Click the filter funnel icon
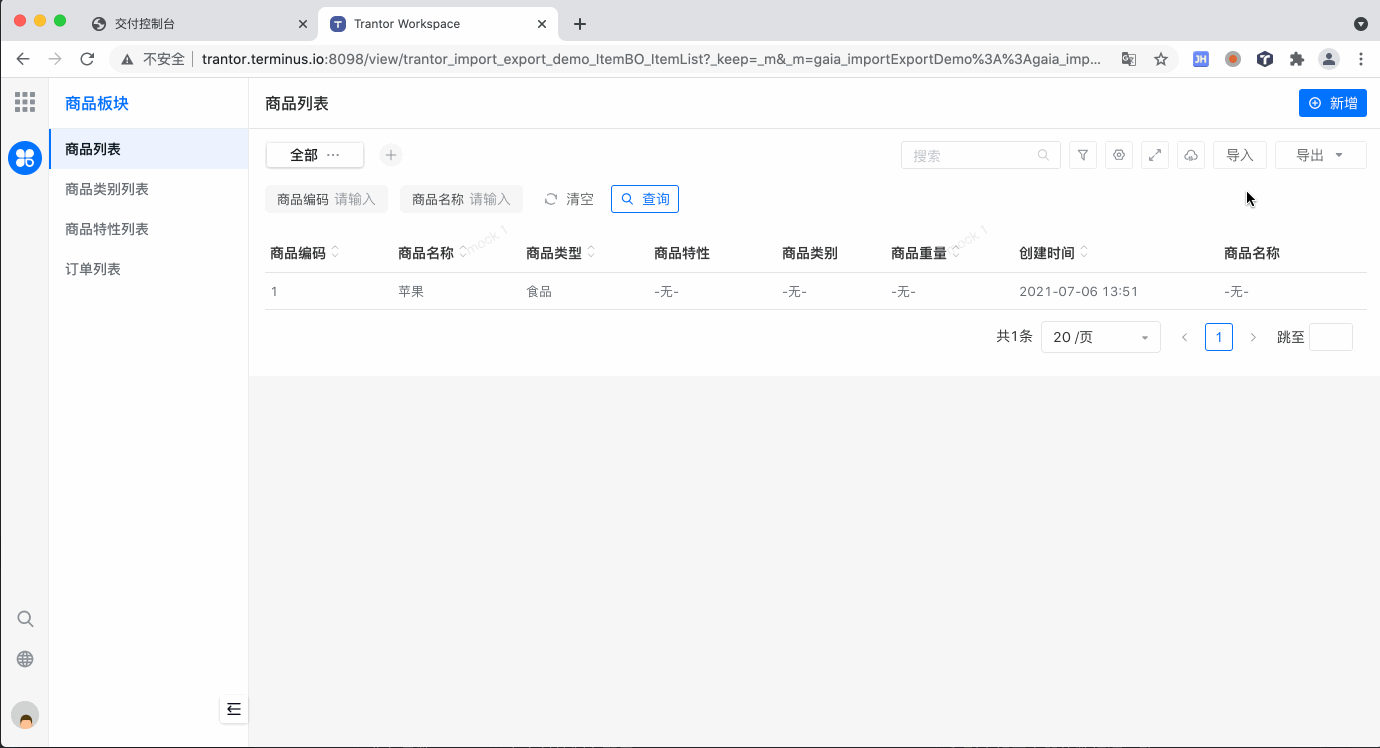This screenshot has height=748, width=1380. pyautogui.click(x=1083, y=155)
